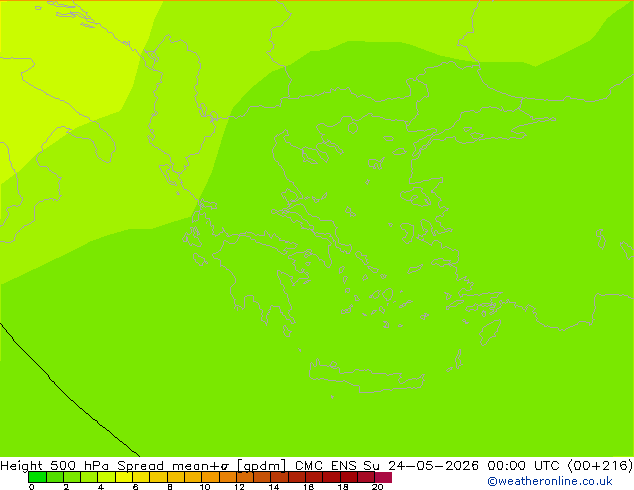Screen dimensions: 634x490
Task: Click the dark red legend swatch above 18
Action: pyautogui.click(x=349, y=477)
